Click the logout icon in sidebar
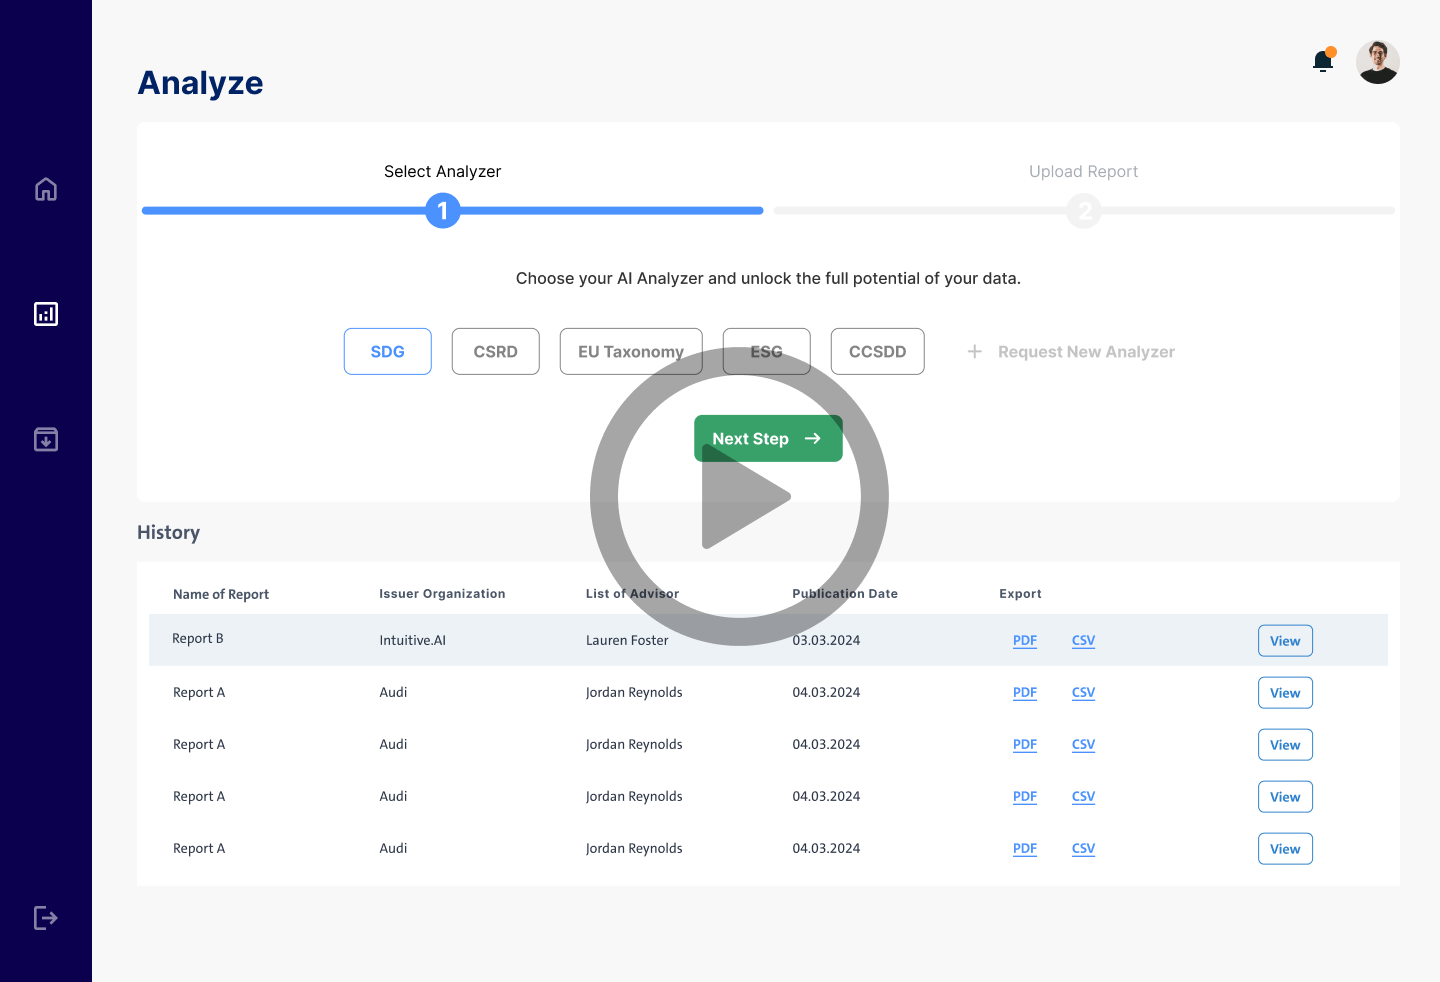Viewport: 1440px width, 982px height. coord(46,918)
